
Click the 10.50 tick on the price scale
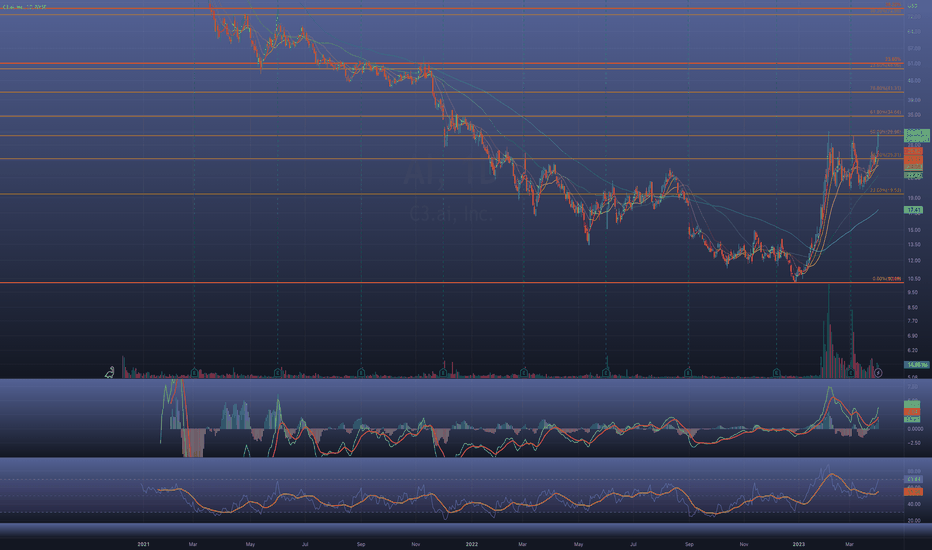[913, 278]
